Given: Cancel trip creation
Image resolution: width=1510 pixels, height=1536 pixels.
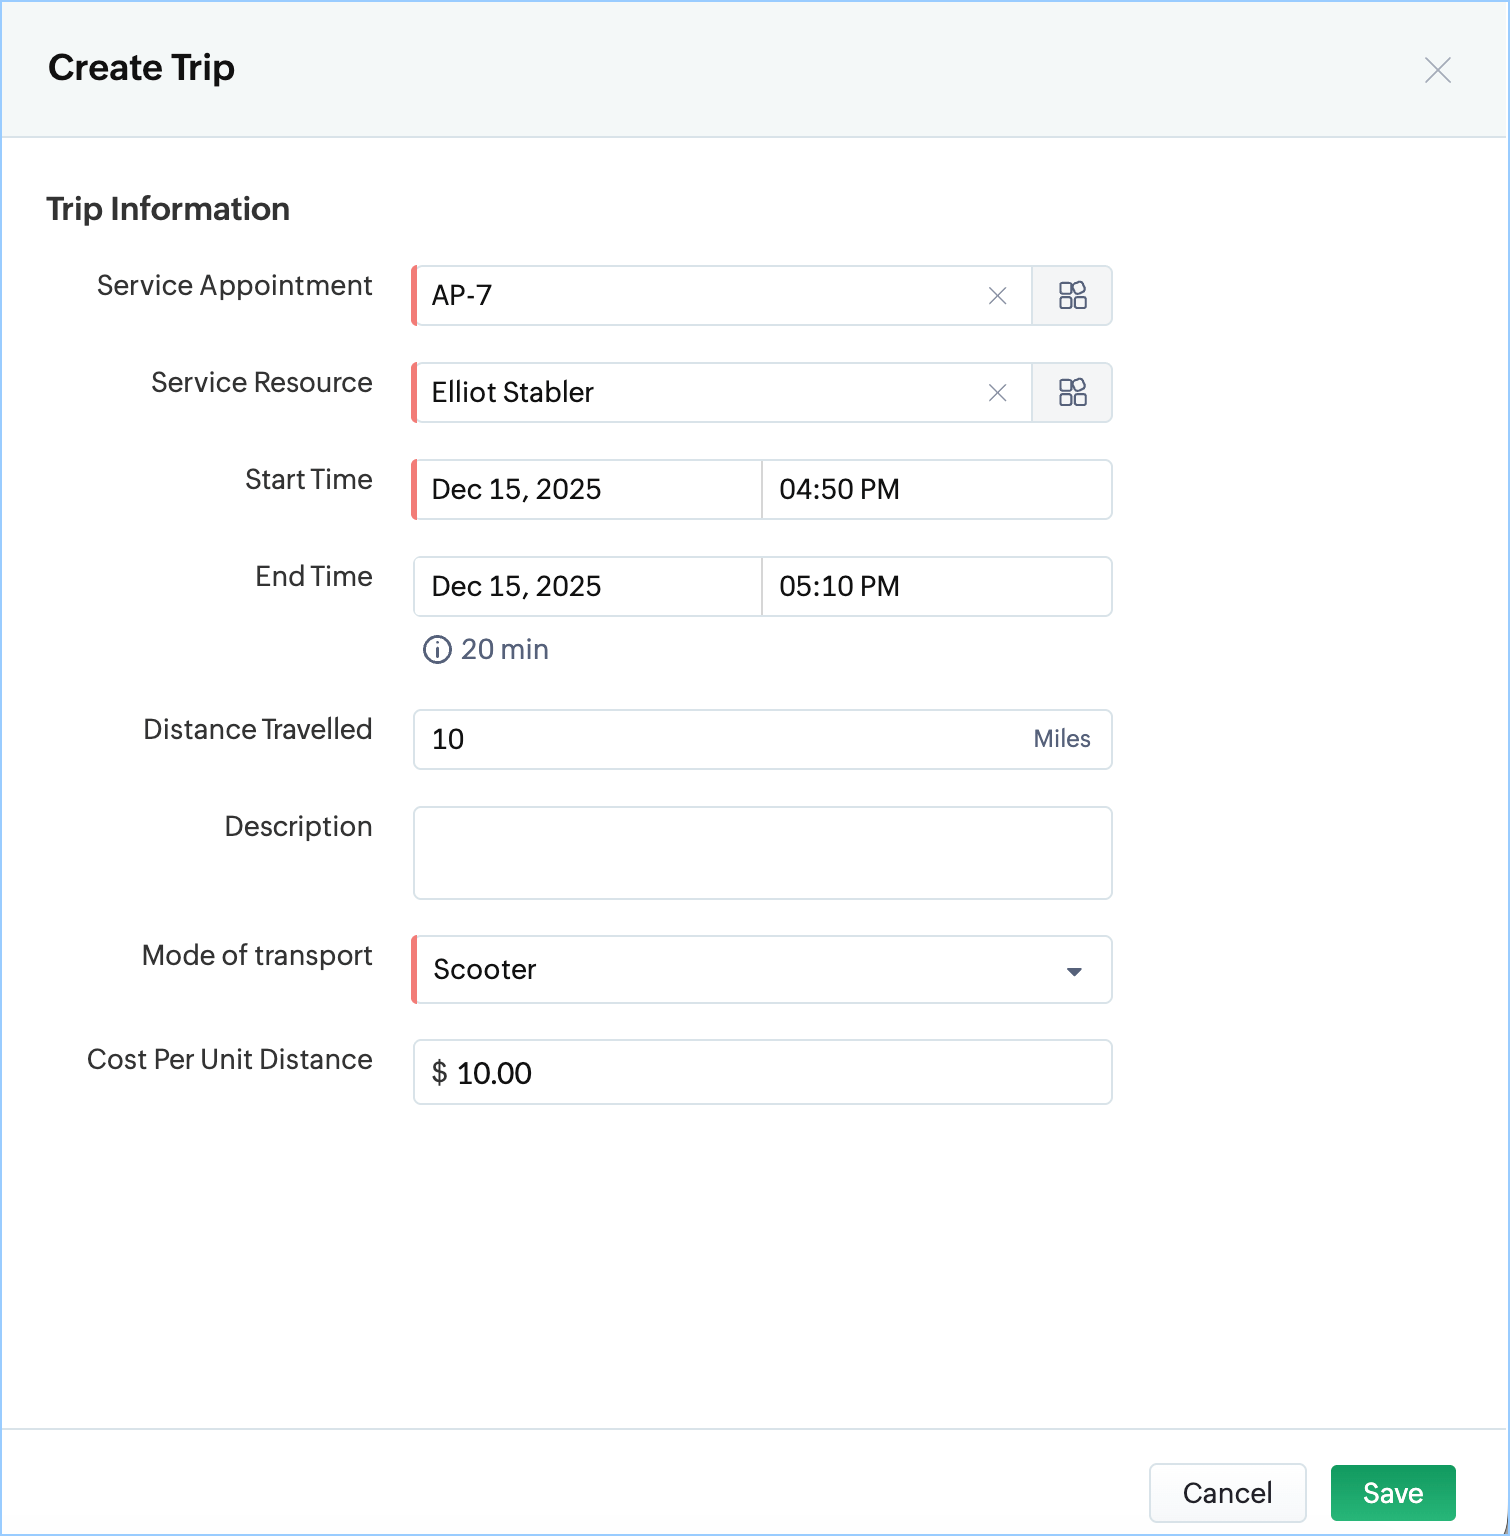Looking at the screenshot, I should (x=1227, y=1493).
